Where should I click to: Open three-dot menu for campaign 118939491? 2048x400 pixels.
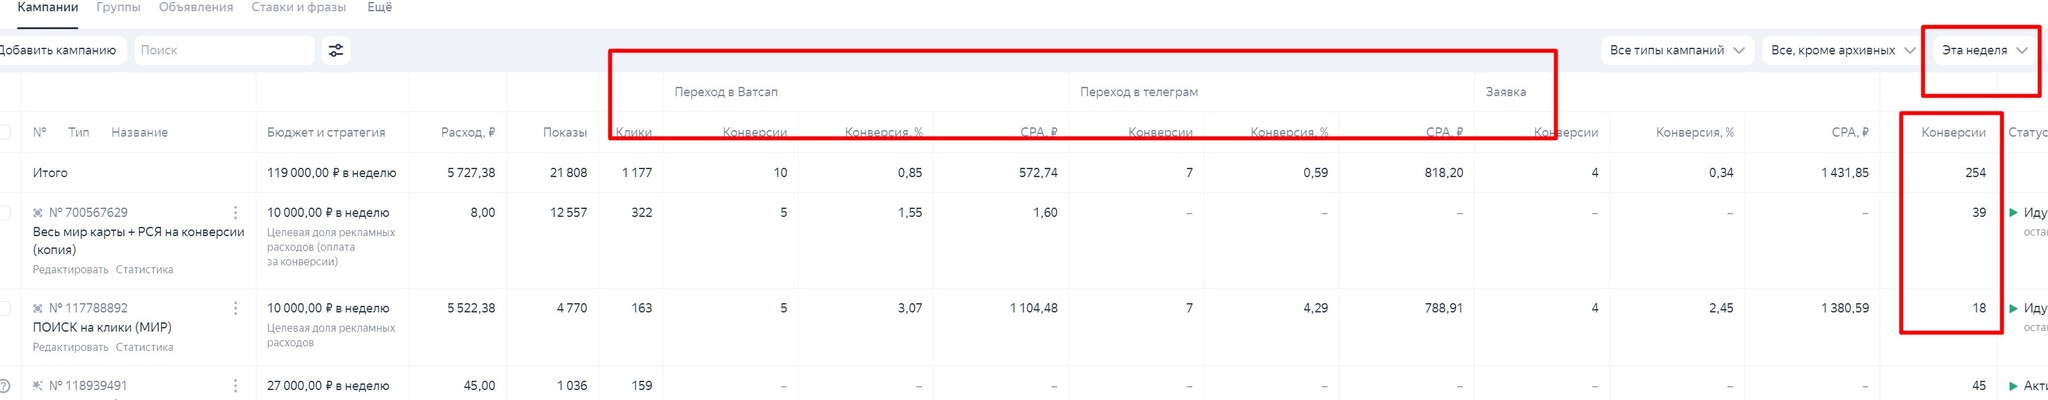pyautogui.click(x=235, y=386)
